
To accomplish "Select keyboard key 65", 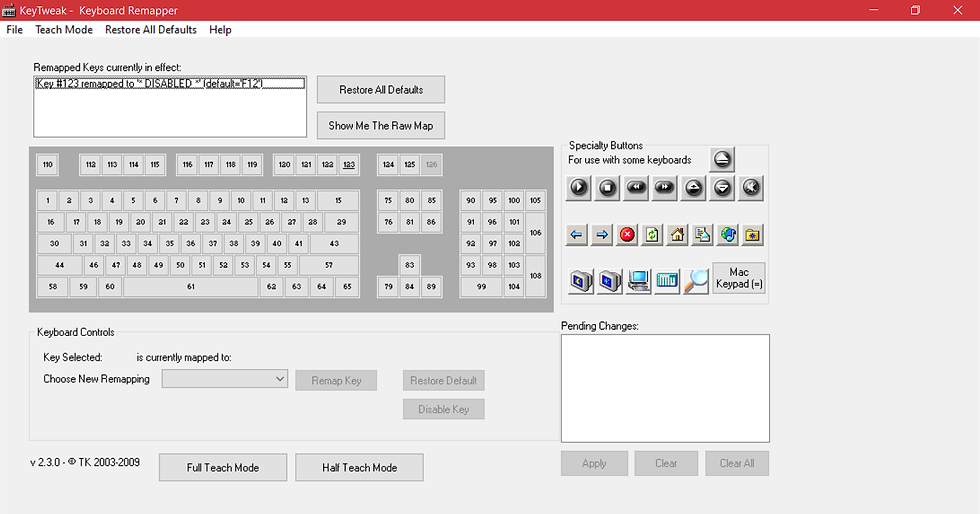I will click(x=347, y=286).
